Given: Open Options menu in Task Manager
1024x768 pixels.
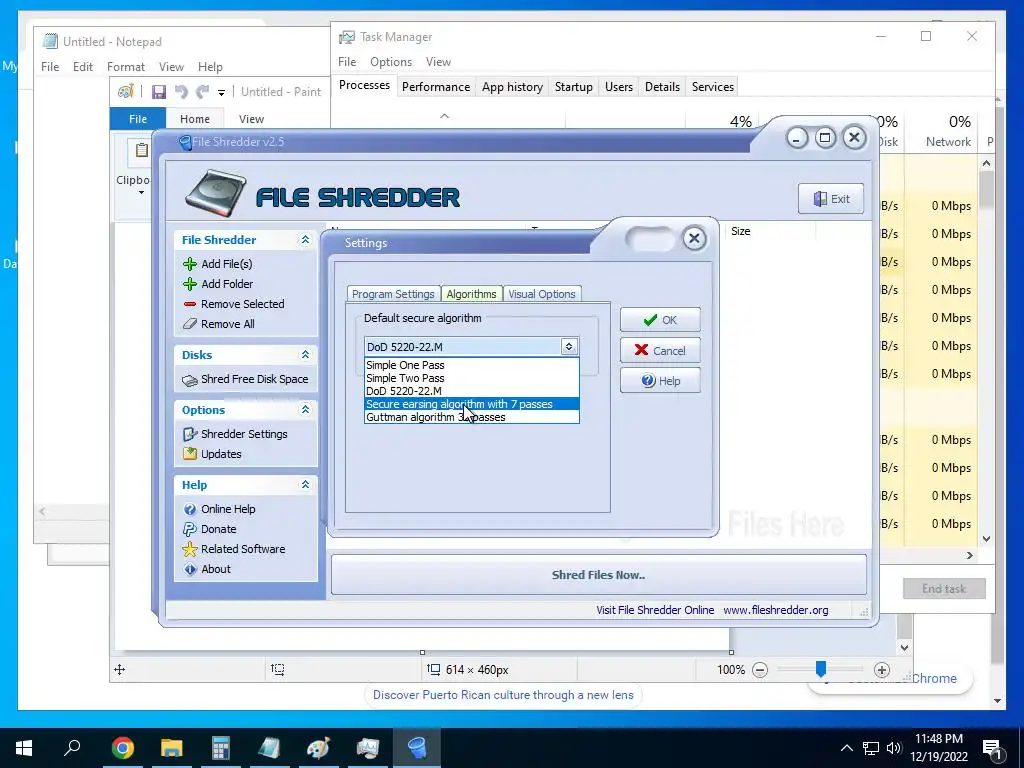Looking at the screenshot, I should 391,62.
